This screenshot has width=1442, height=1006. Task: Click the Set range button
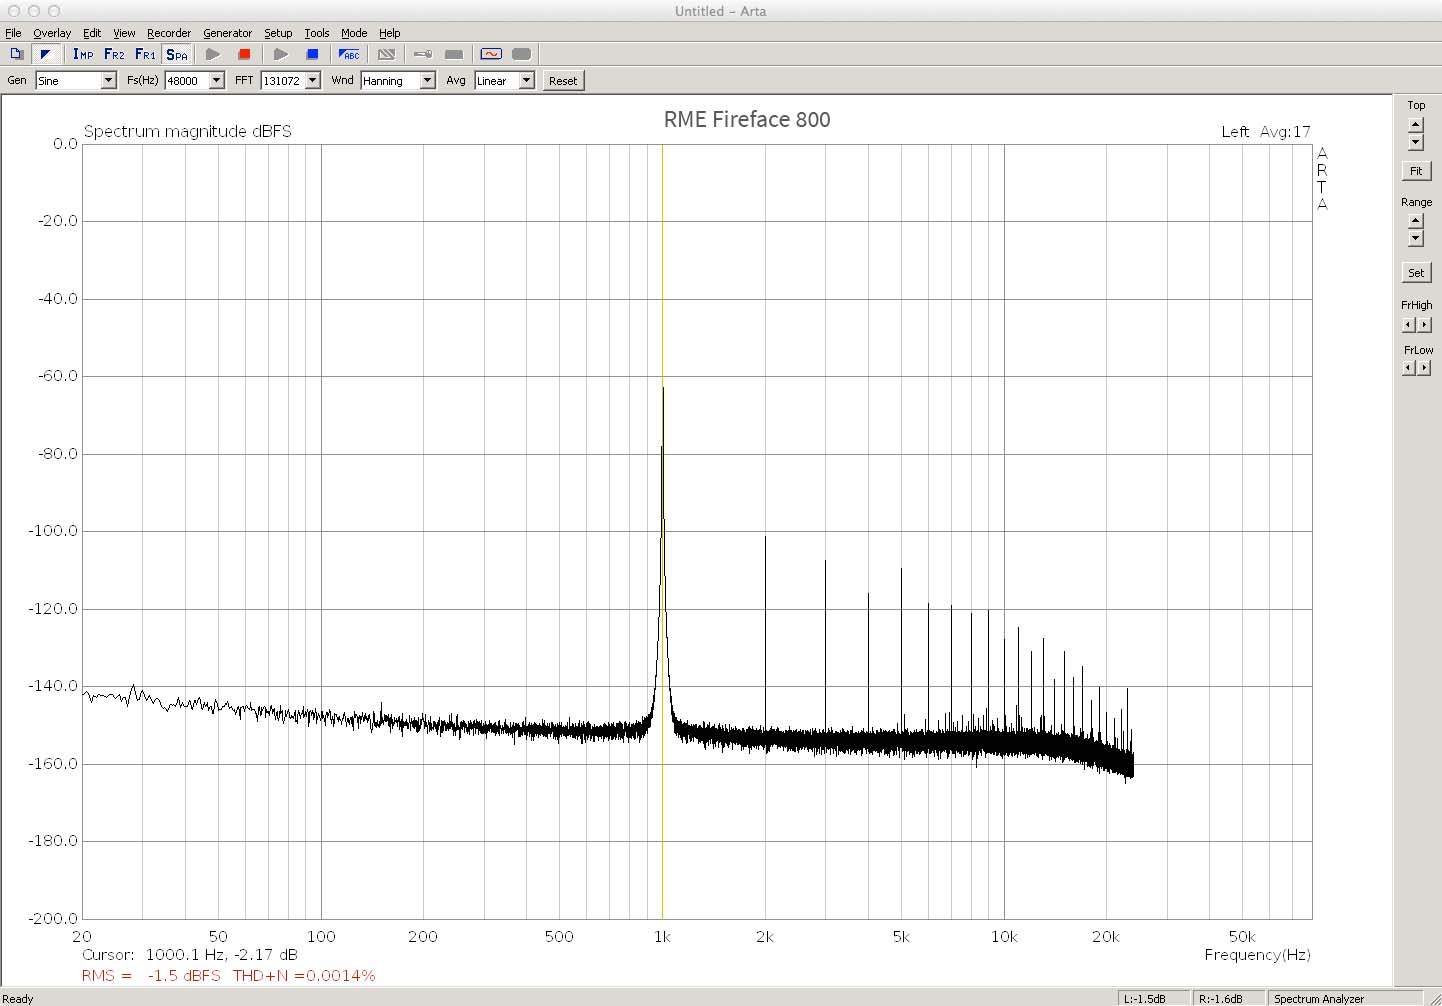pos(1416,273)
